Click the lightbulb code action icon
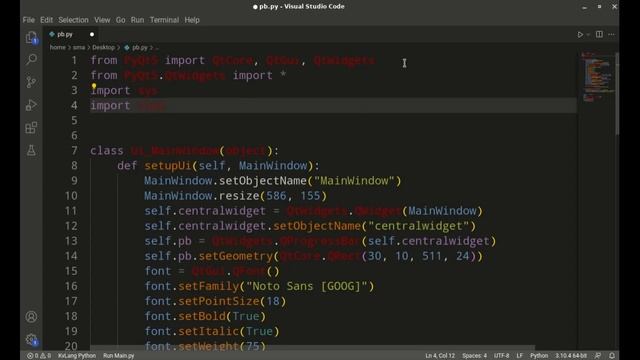The height and width of the screenshot is (360, 640). coord(94,86)
